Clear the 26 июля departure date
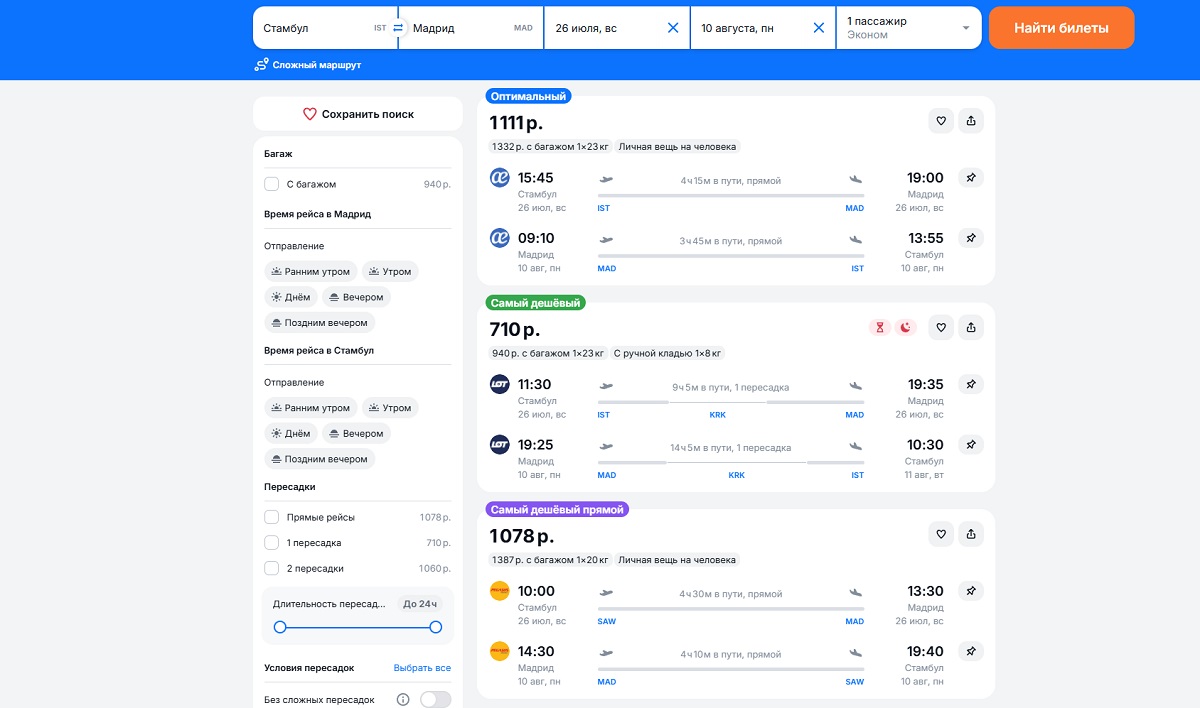This screenshot has width=1200, height=708. tap(673, 28)
